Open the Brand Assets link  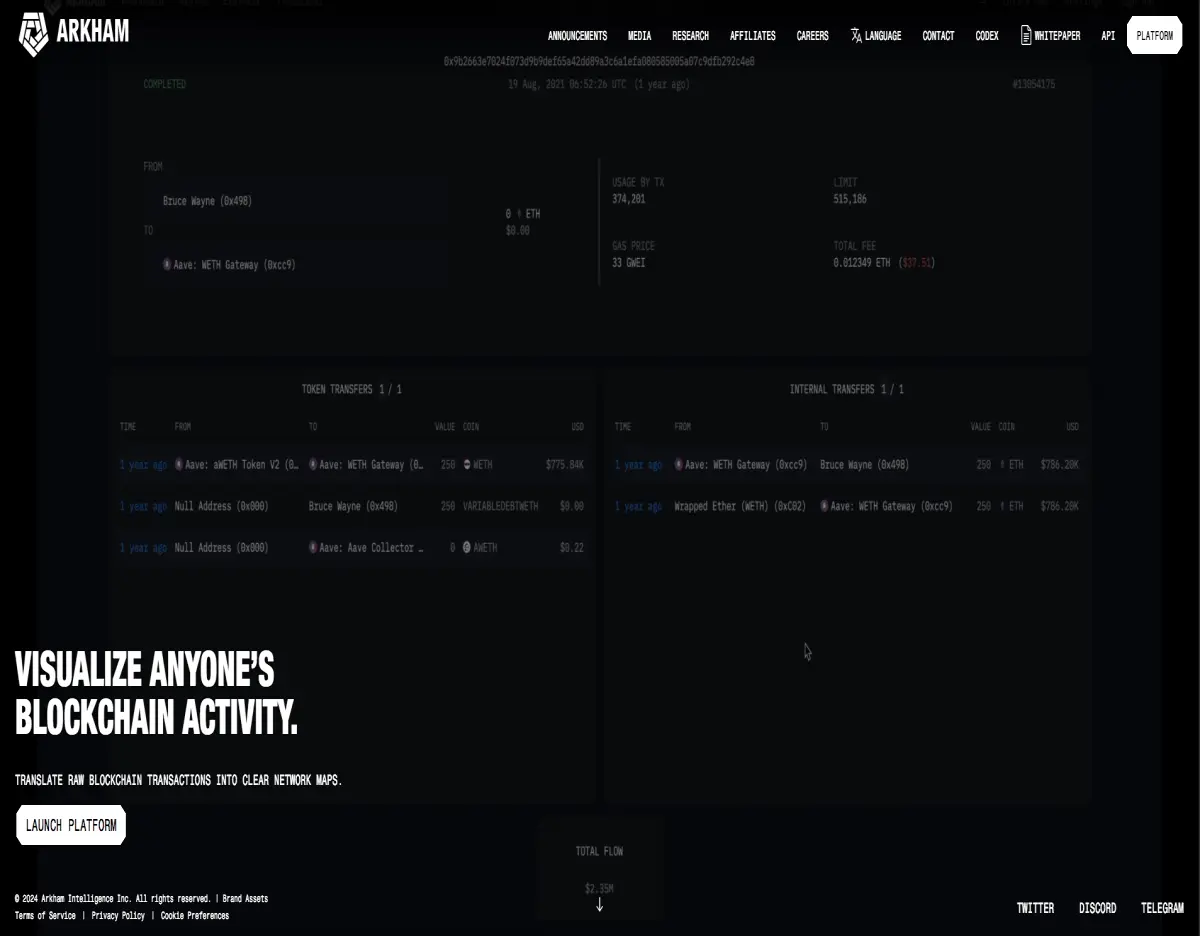point(245,899)
